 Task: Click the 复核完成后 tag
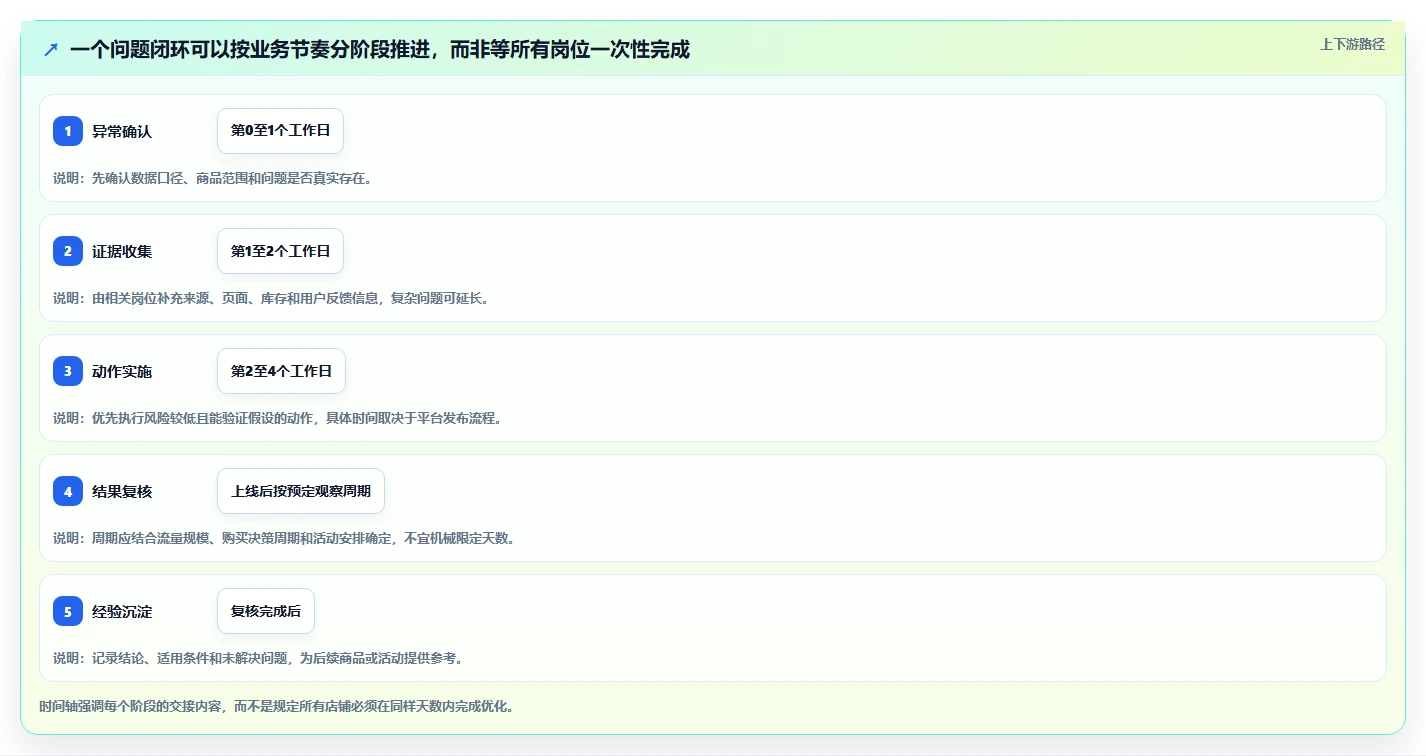(266, 611)
